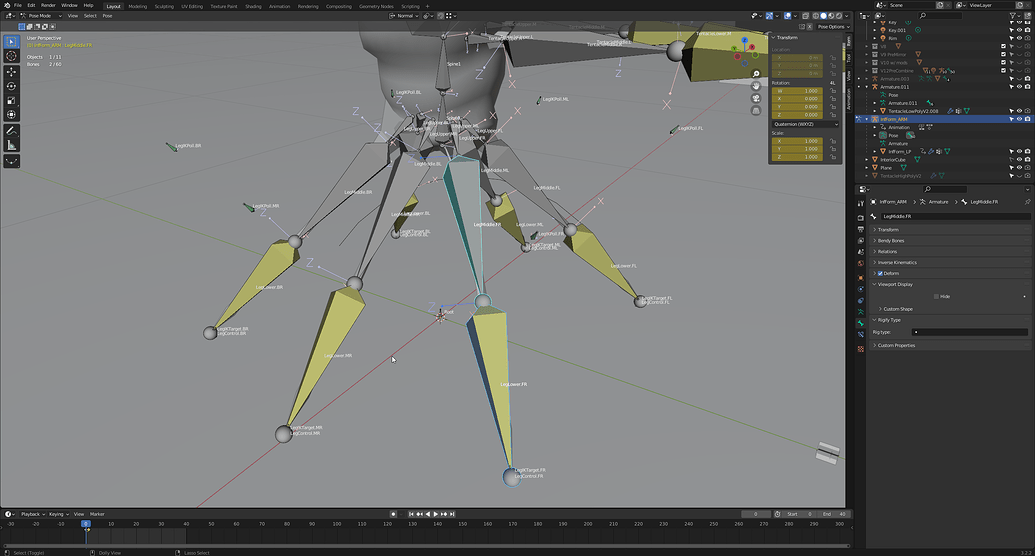
Task: Click the play animation button
Action: pos(435,514)
